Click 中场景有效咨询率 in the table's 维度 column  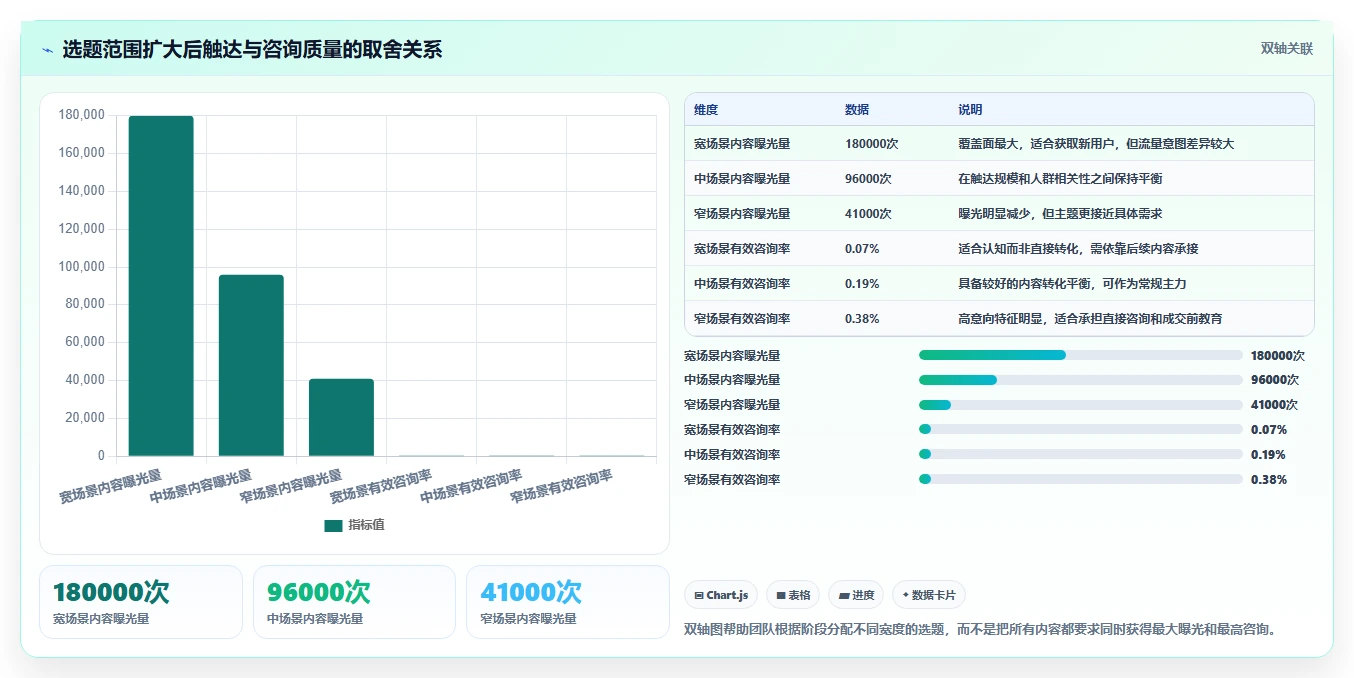click(742, 284)
